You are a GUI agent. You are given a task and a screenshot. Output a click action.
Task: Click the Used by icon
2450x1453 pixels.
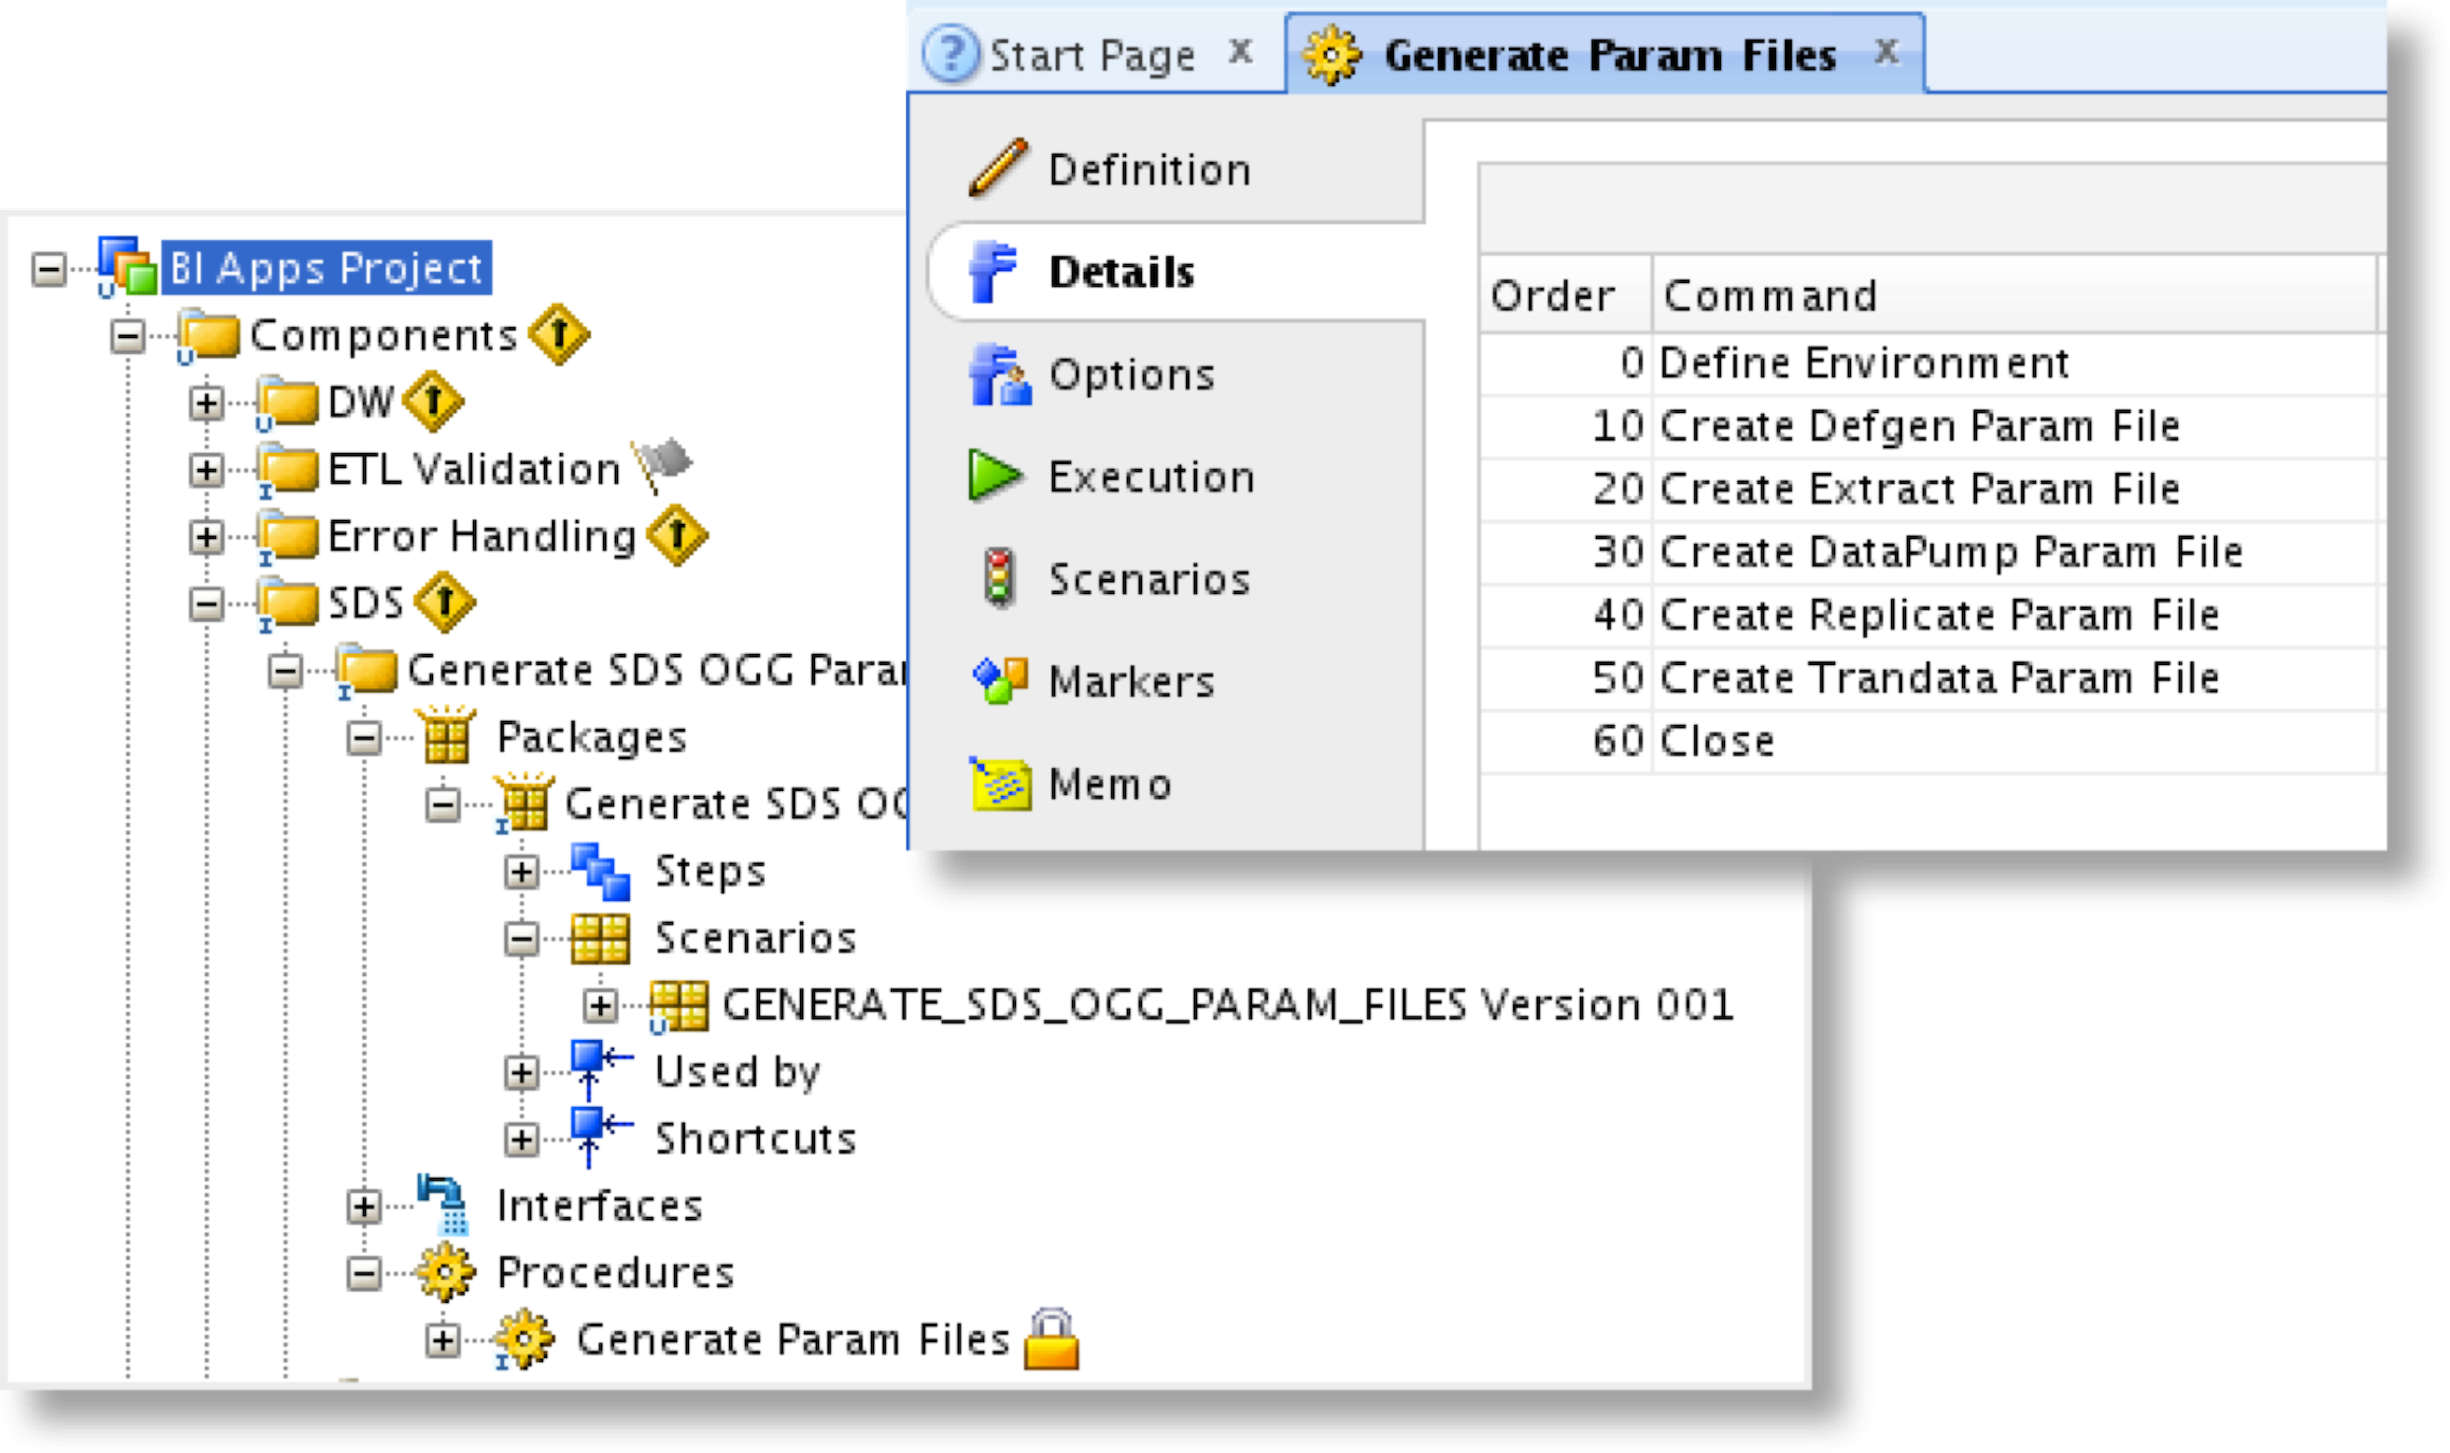tap(600, 1070)
